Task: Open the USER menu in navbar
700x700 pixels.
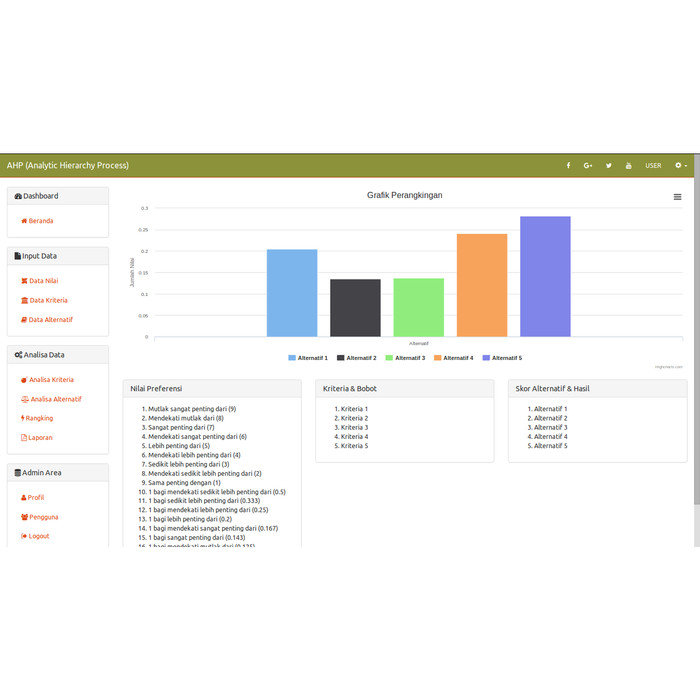Action: [653, 166]
